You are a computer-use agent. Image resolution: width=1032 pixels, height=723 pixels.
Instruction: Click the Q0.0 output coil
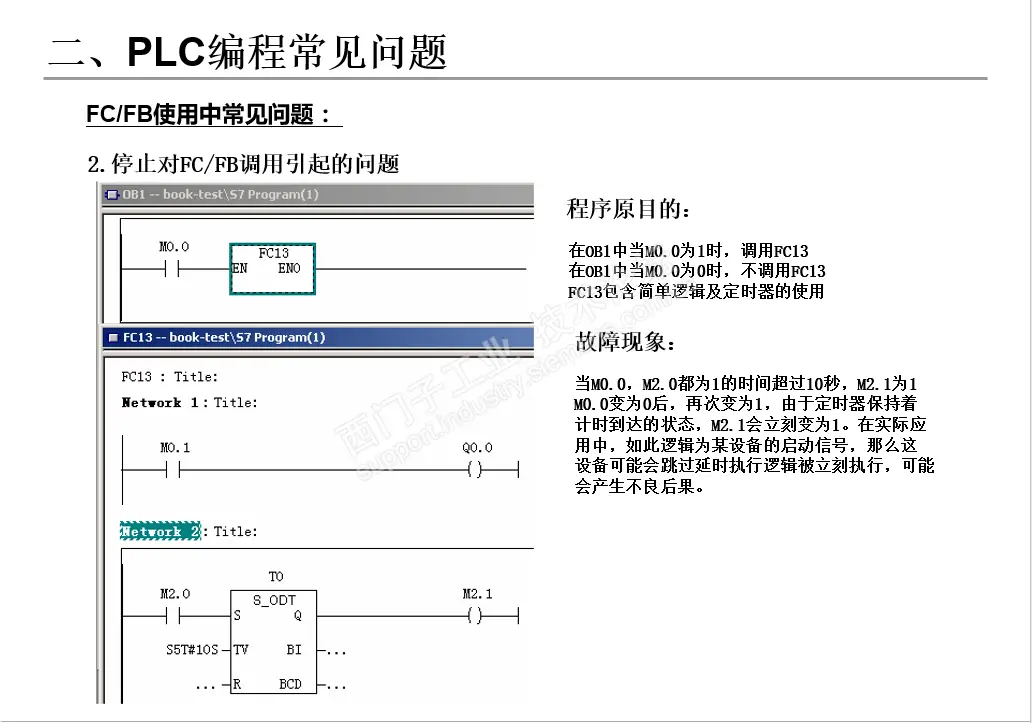point(475,470)
